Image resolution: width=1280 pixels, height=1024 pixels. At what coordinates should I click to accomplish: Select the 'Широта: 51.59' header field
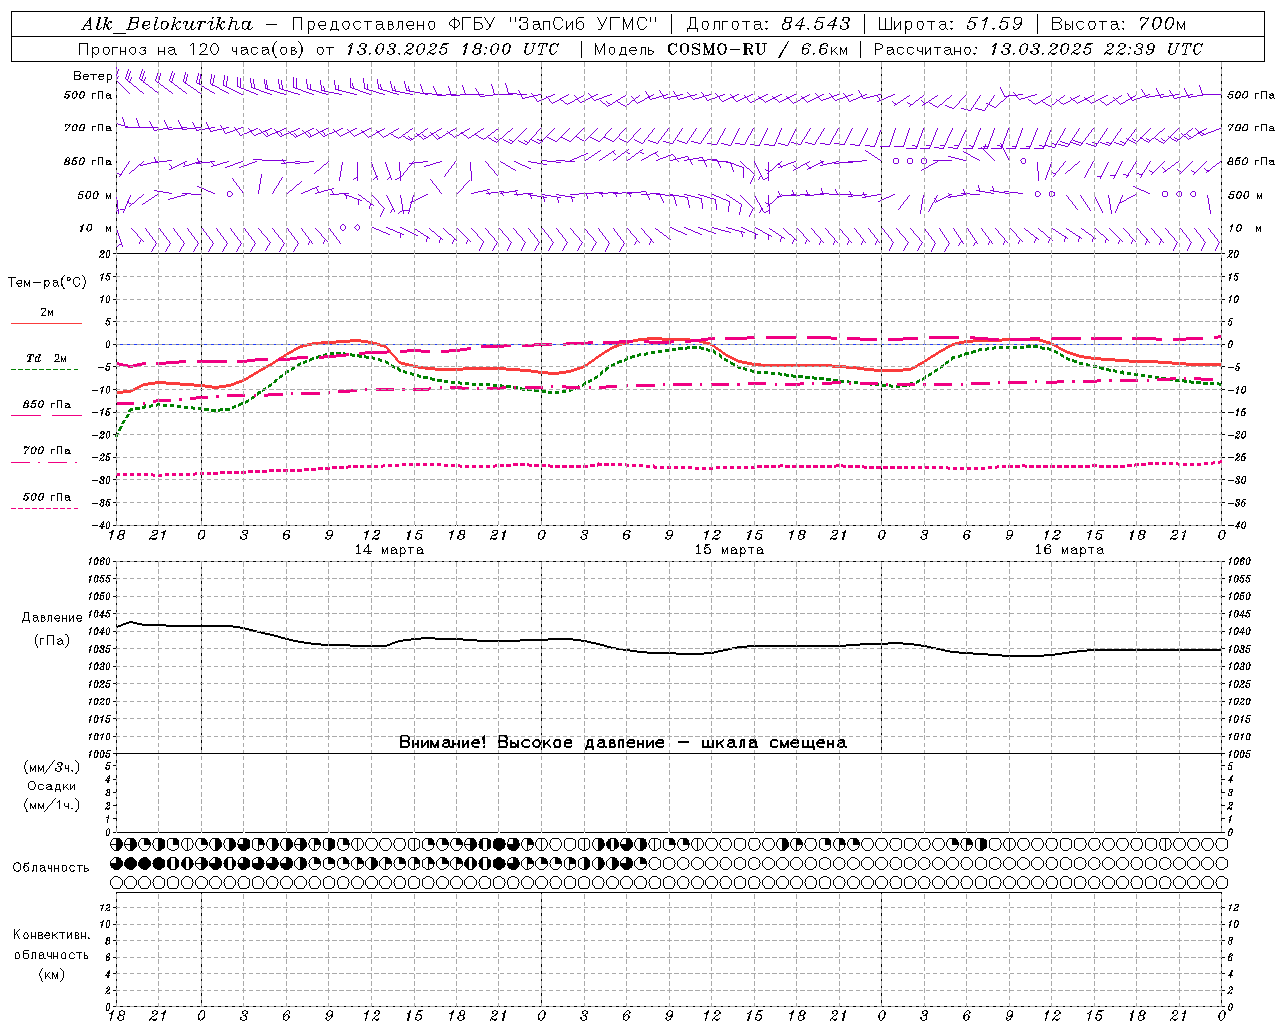point(951,24)
